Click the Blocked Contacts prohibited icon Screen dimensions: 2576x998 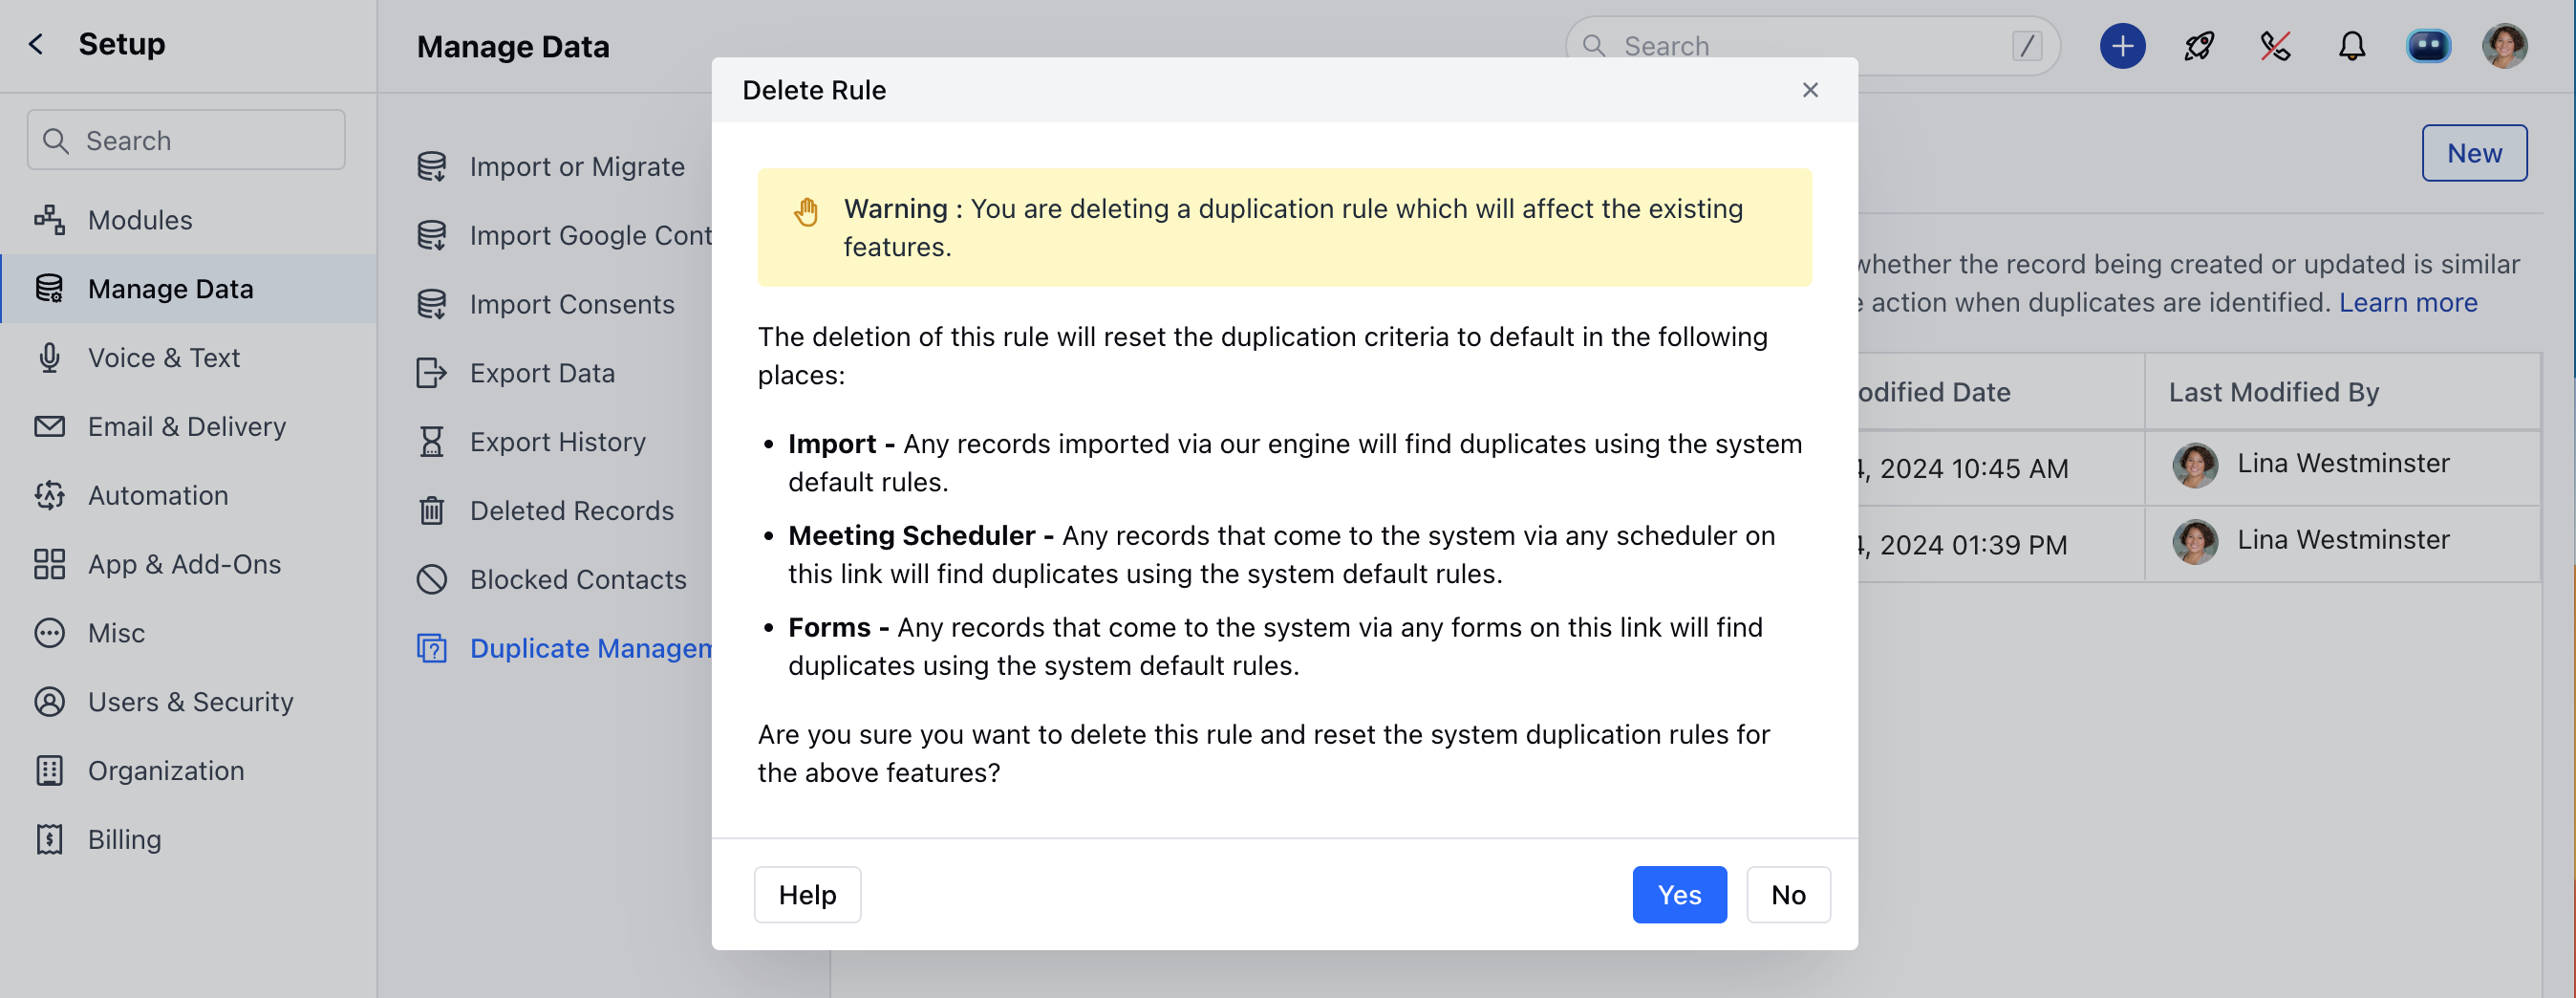pyautogui.click(x=432, y=580)
